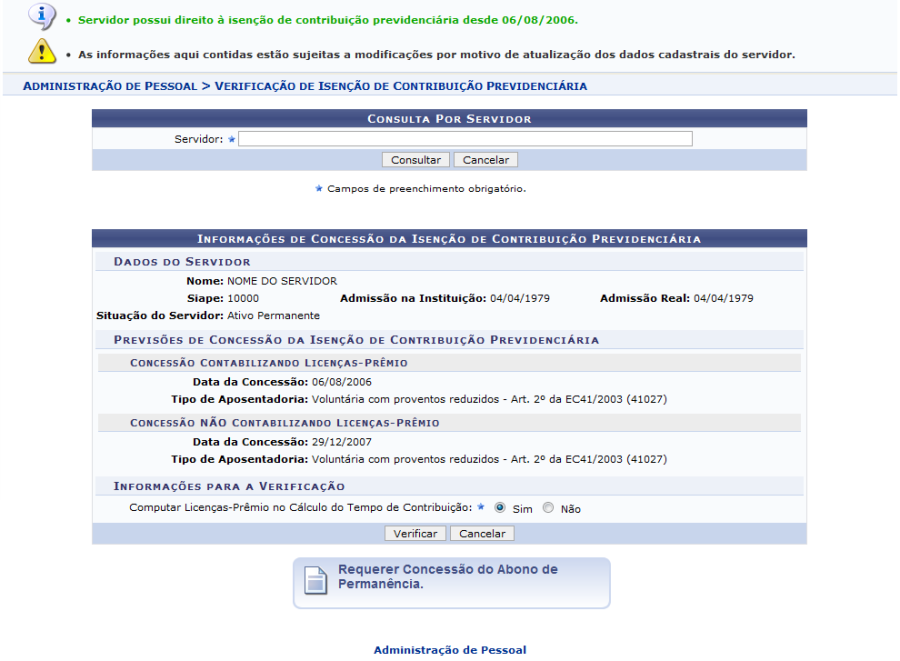Choose the Não radio option

547,508
